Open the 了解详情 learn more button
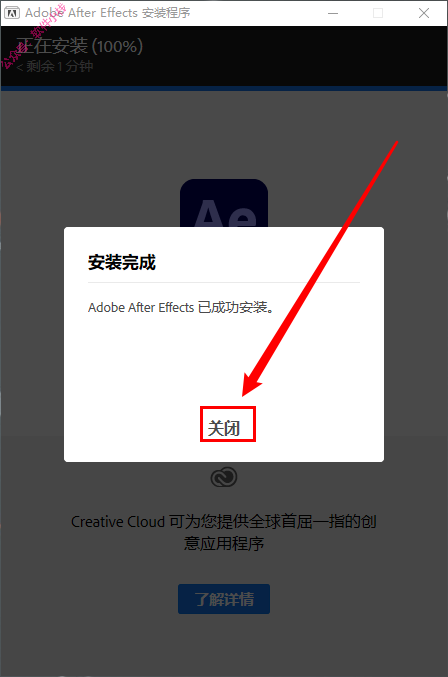Image resolution: width=448 pixels, height=677 pixels. (224, 599)
